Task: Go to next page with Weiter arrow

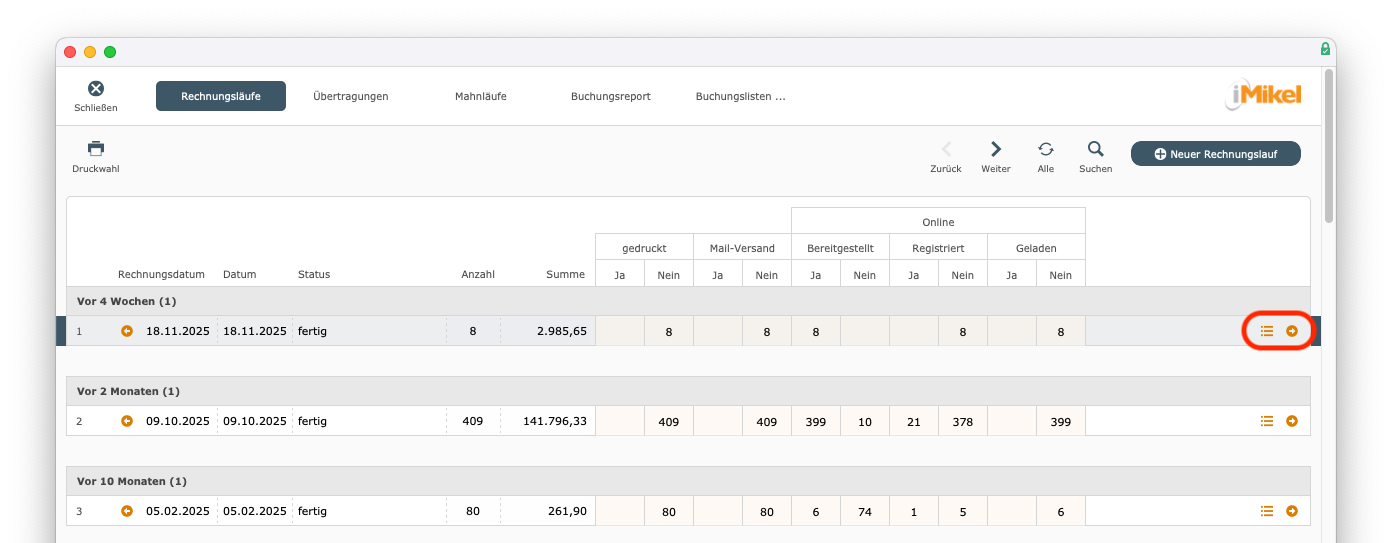Action: (995, 149)
